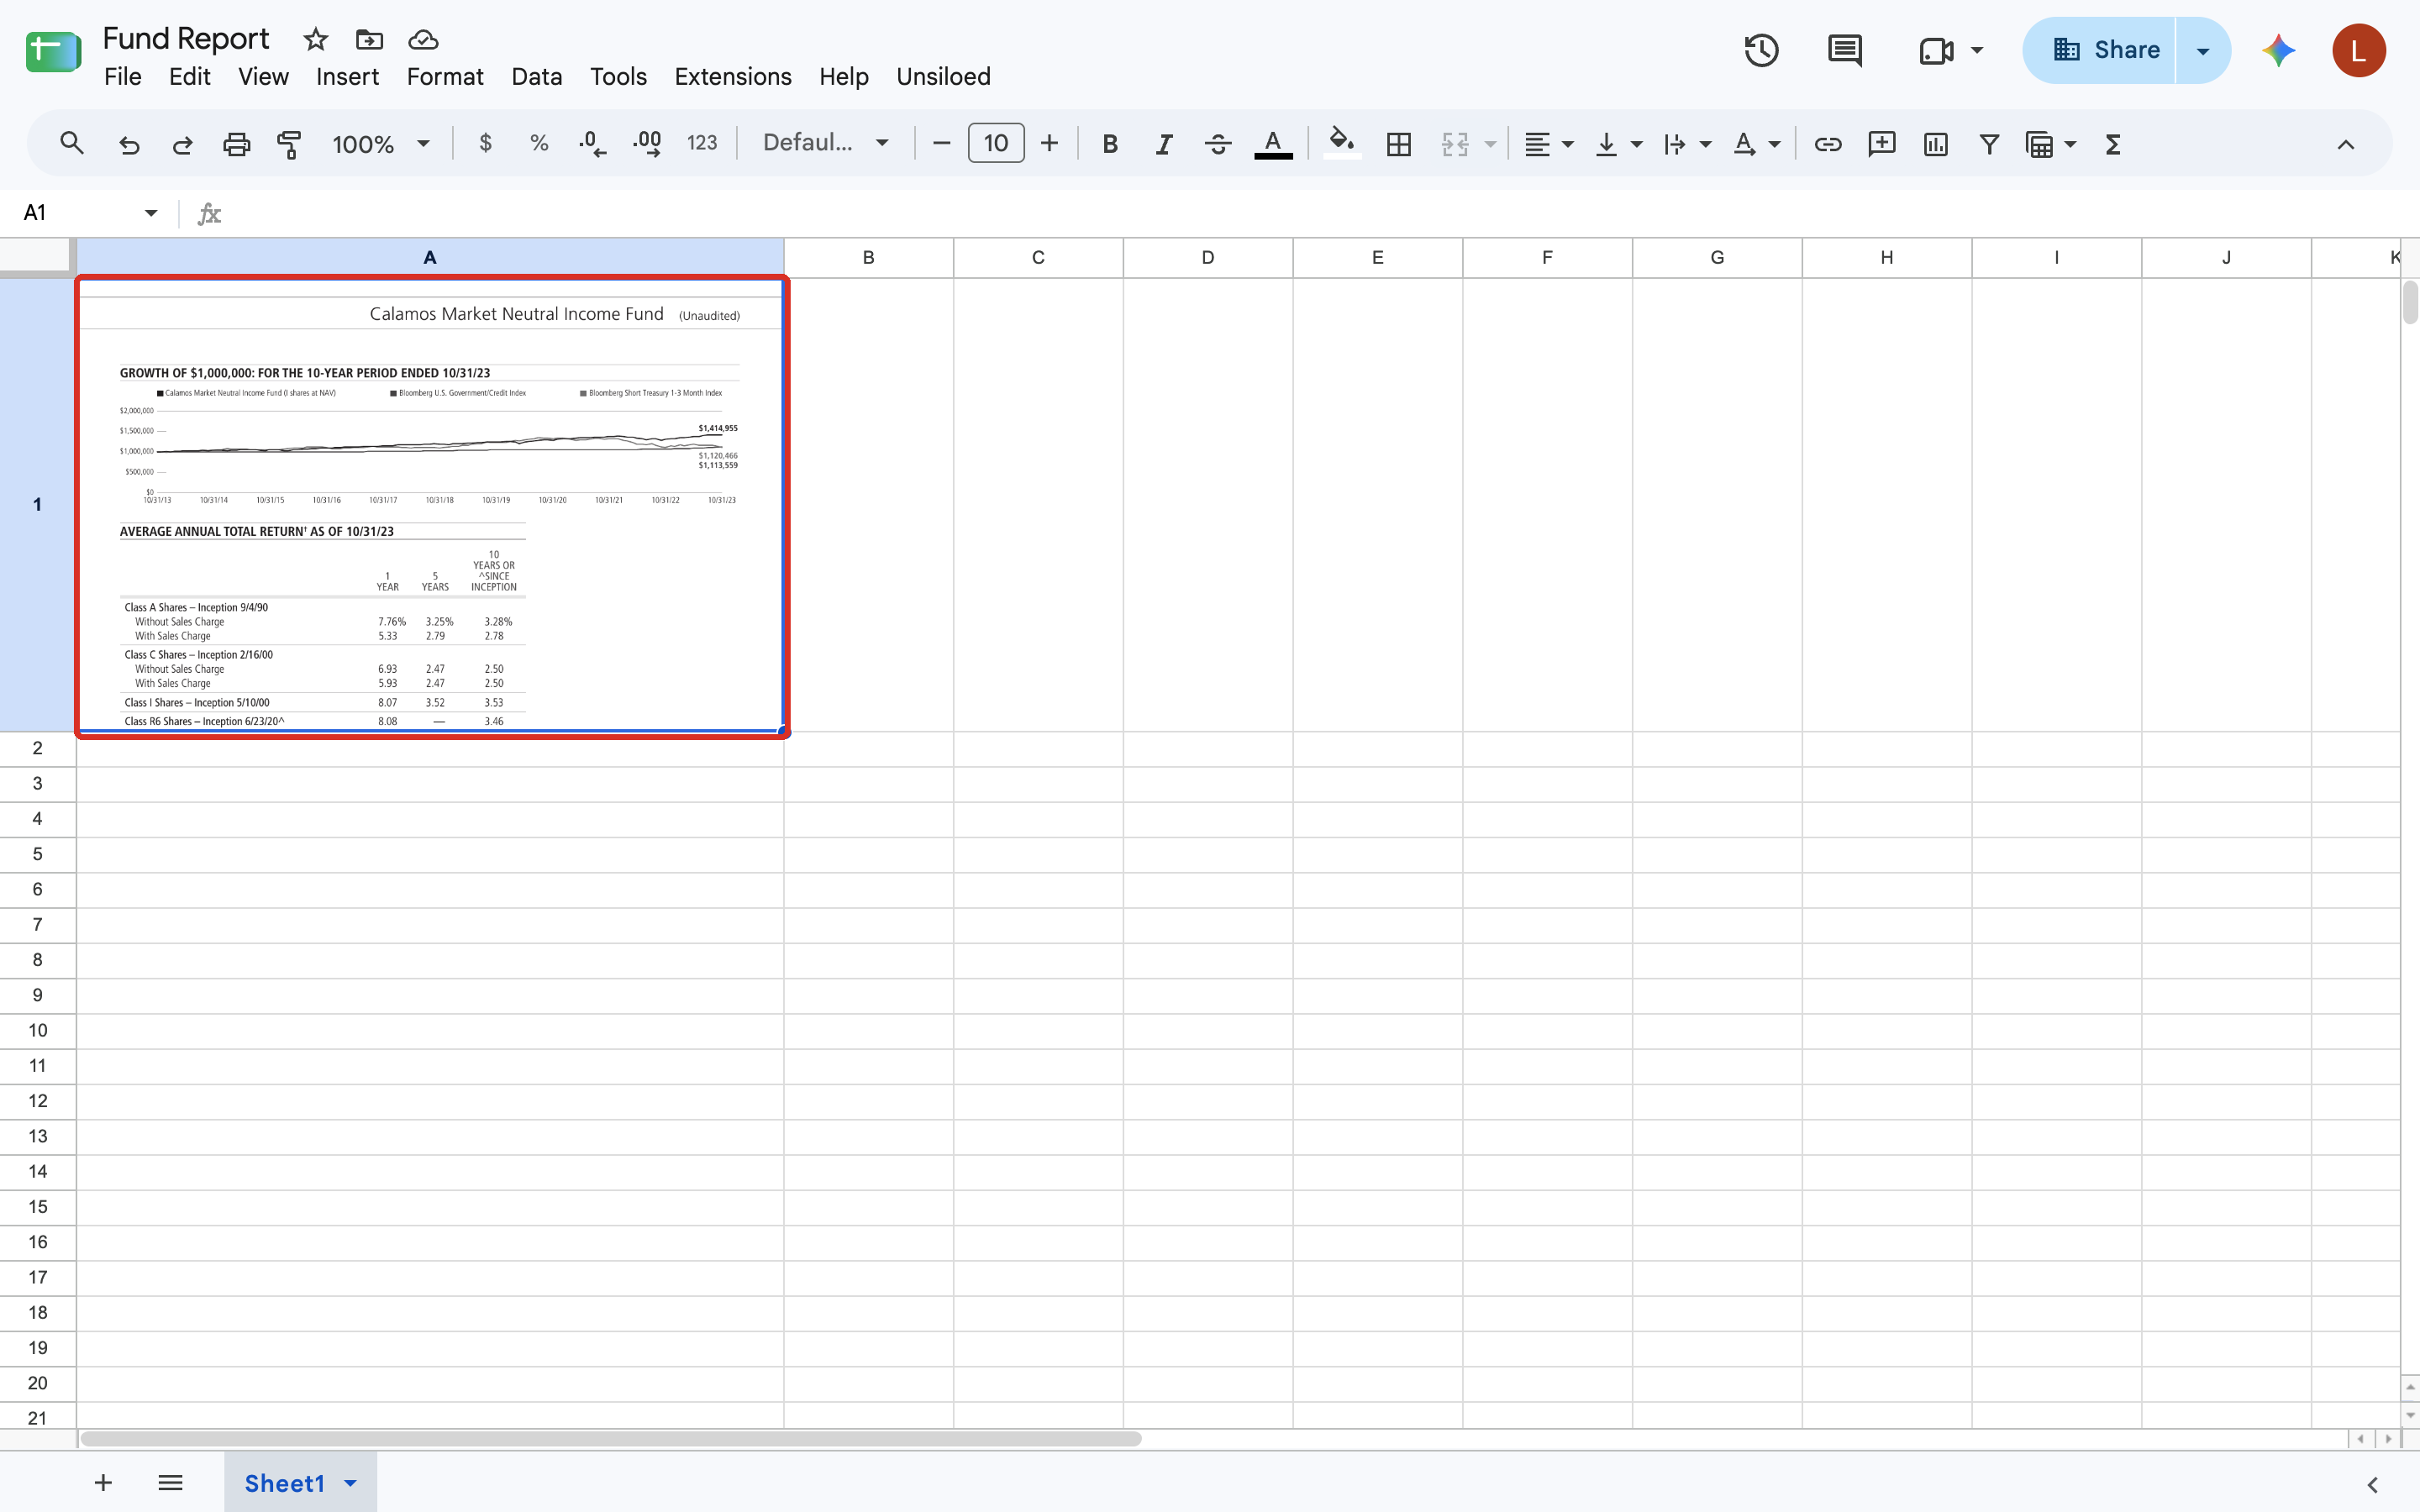
Task: Star the Fund Report document
Action: click(316, 39)
